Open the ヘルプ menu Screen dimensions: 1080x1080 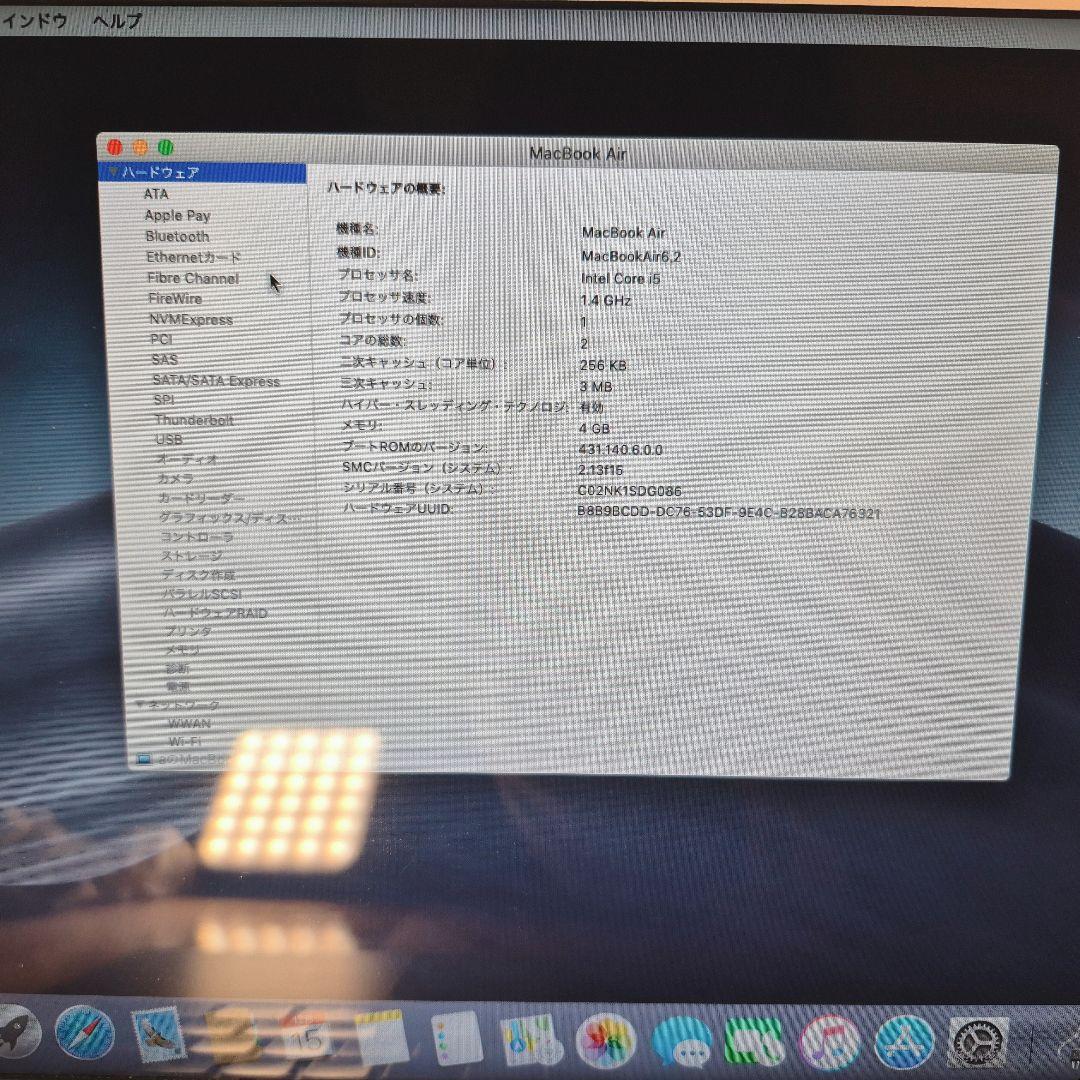115,18
